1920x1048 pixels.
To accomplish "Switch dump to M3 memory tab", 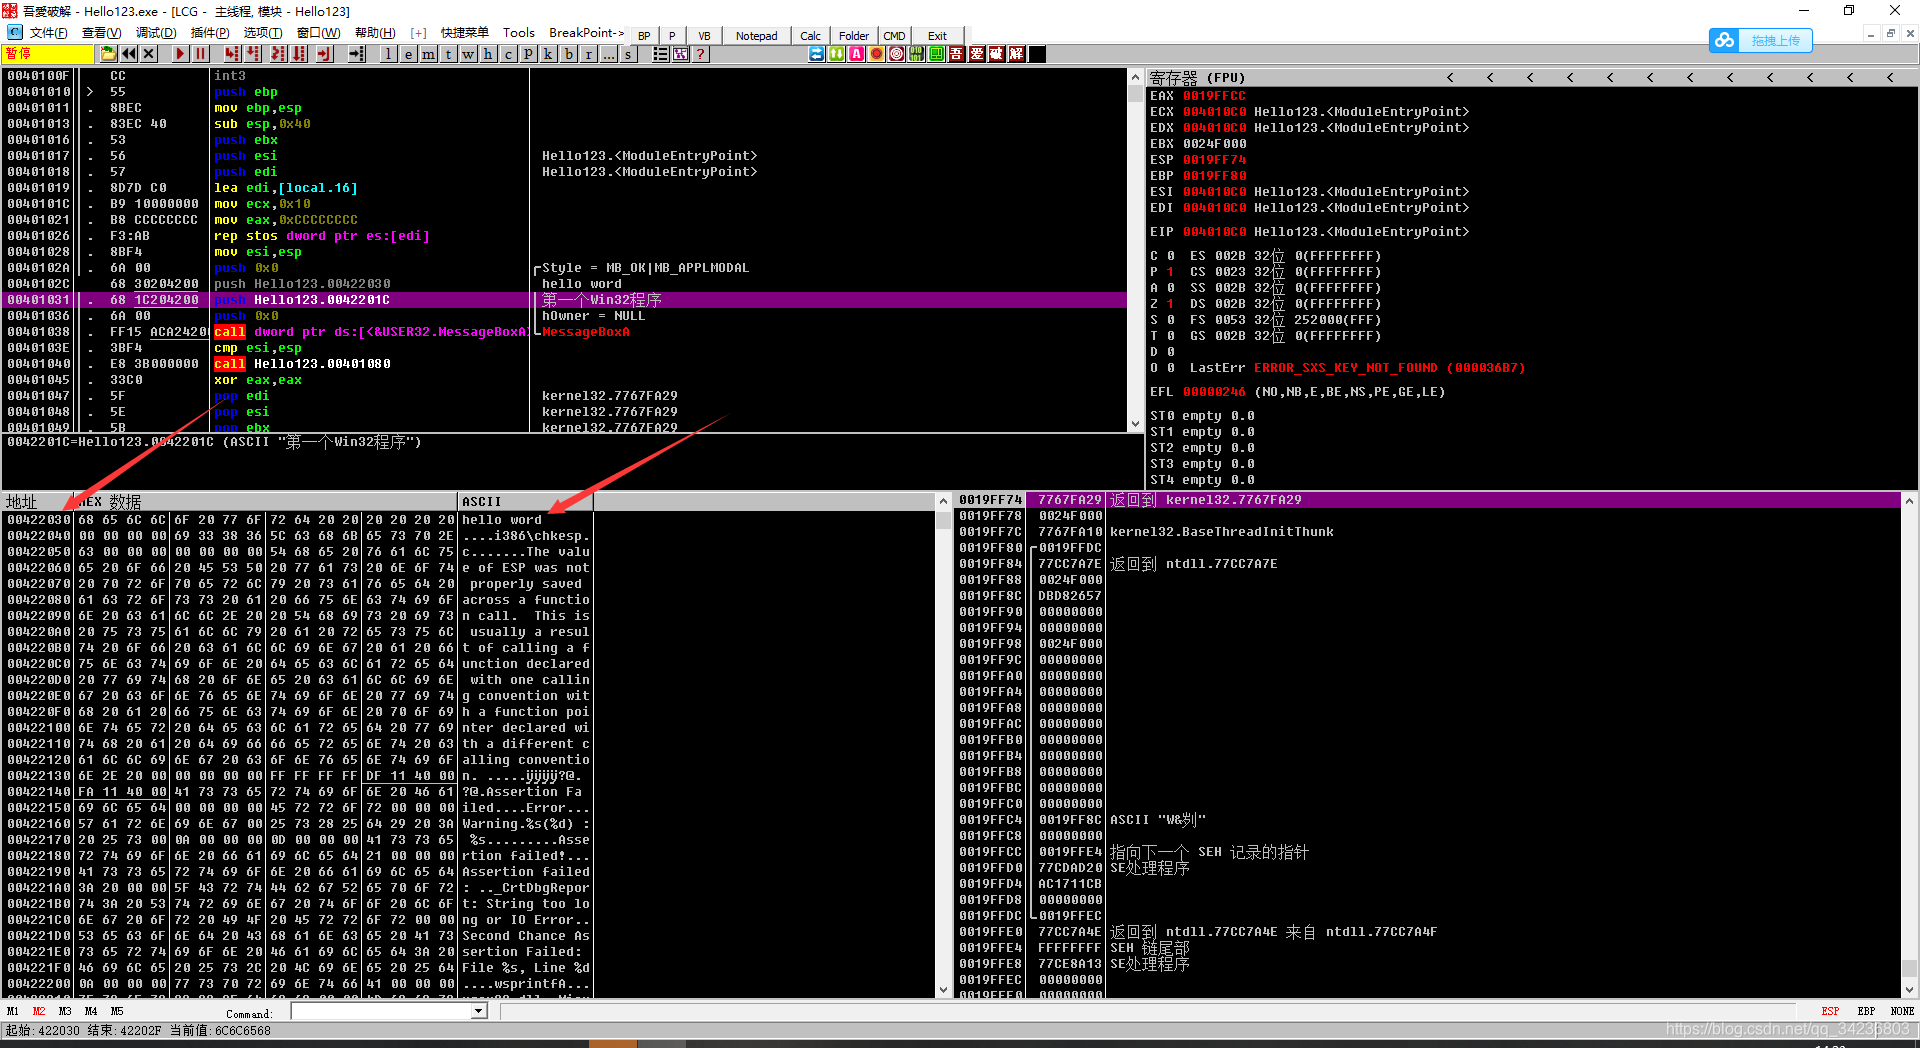I will pyautogui.click(x=65, y=1011).
